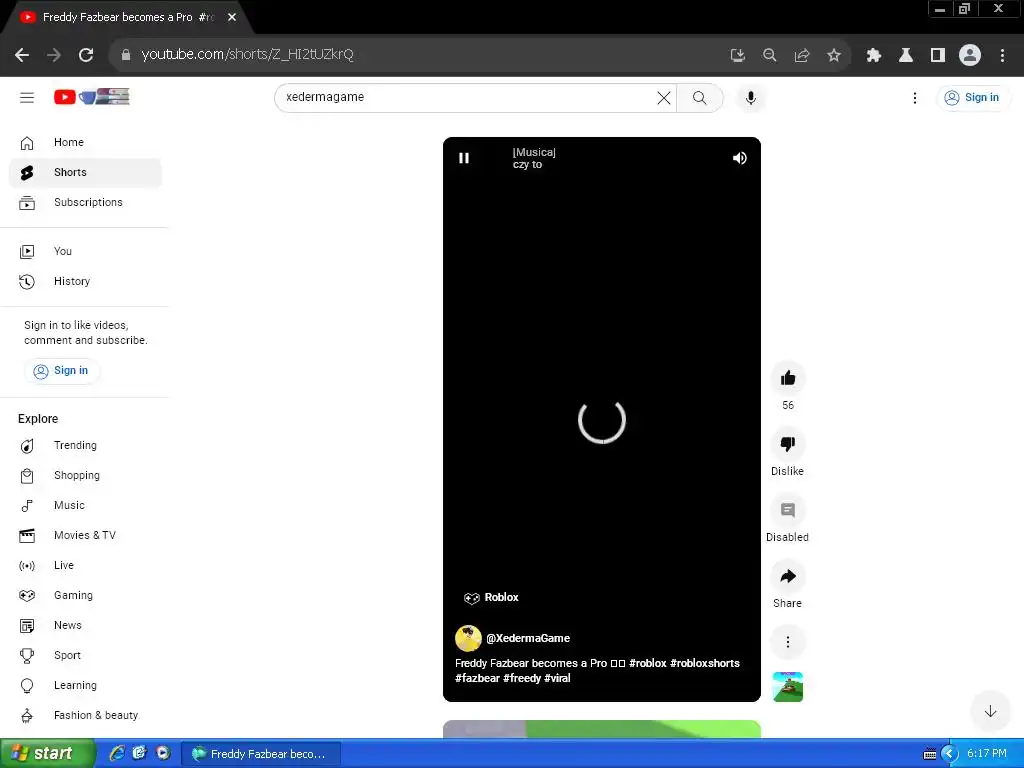This screenshot has width=1024, height=768.
Task: Open Subscriptions in the sidebar
Action: (x=85, y=202)
